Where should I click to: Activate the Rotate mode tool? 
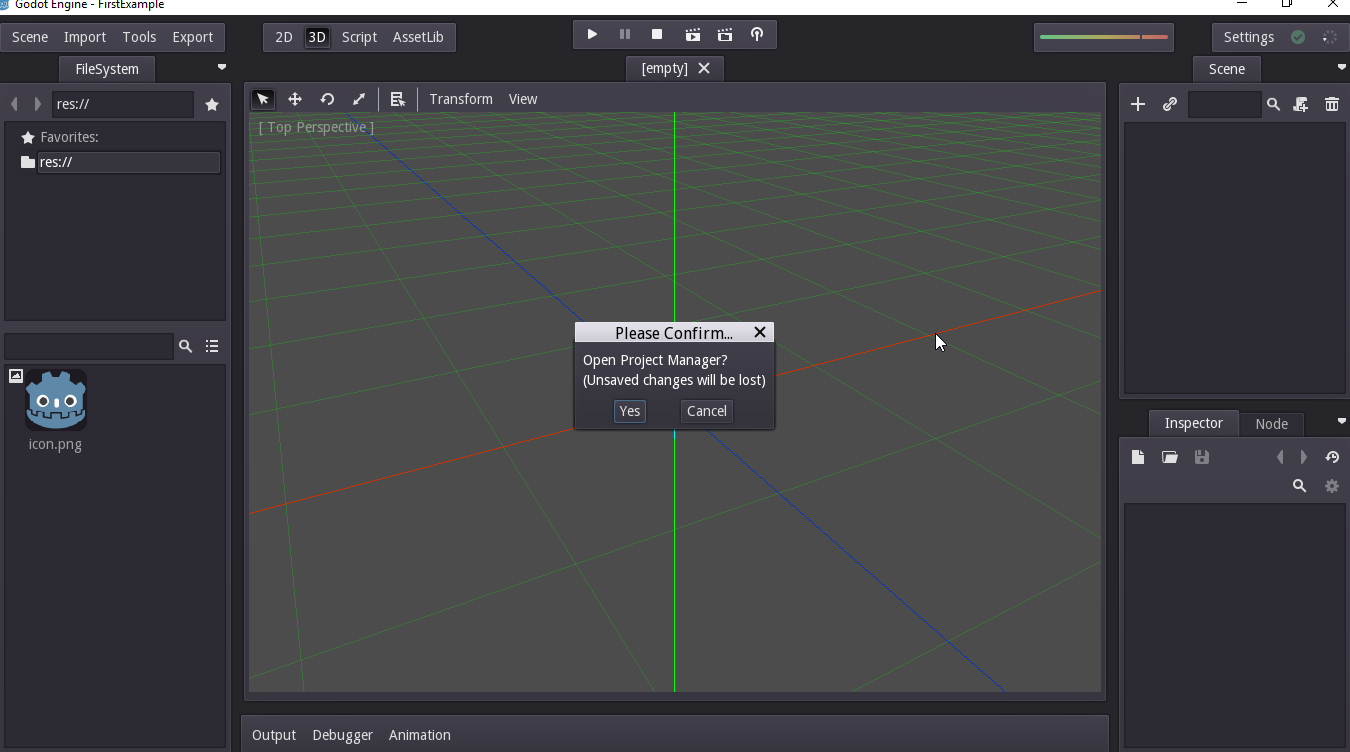point(327,99)
